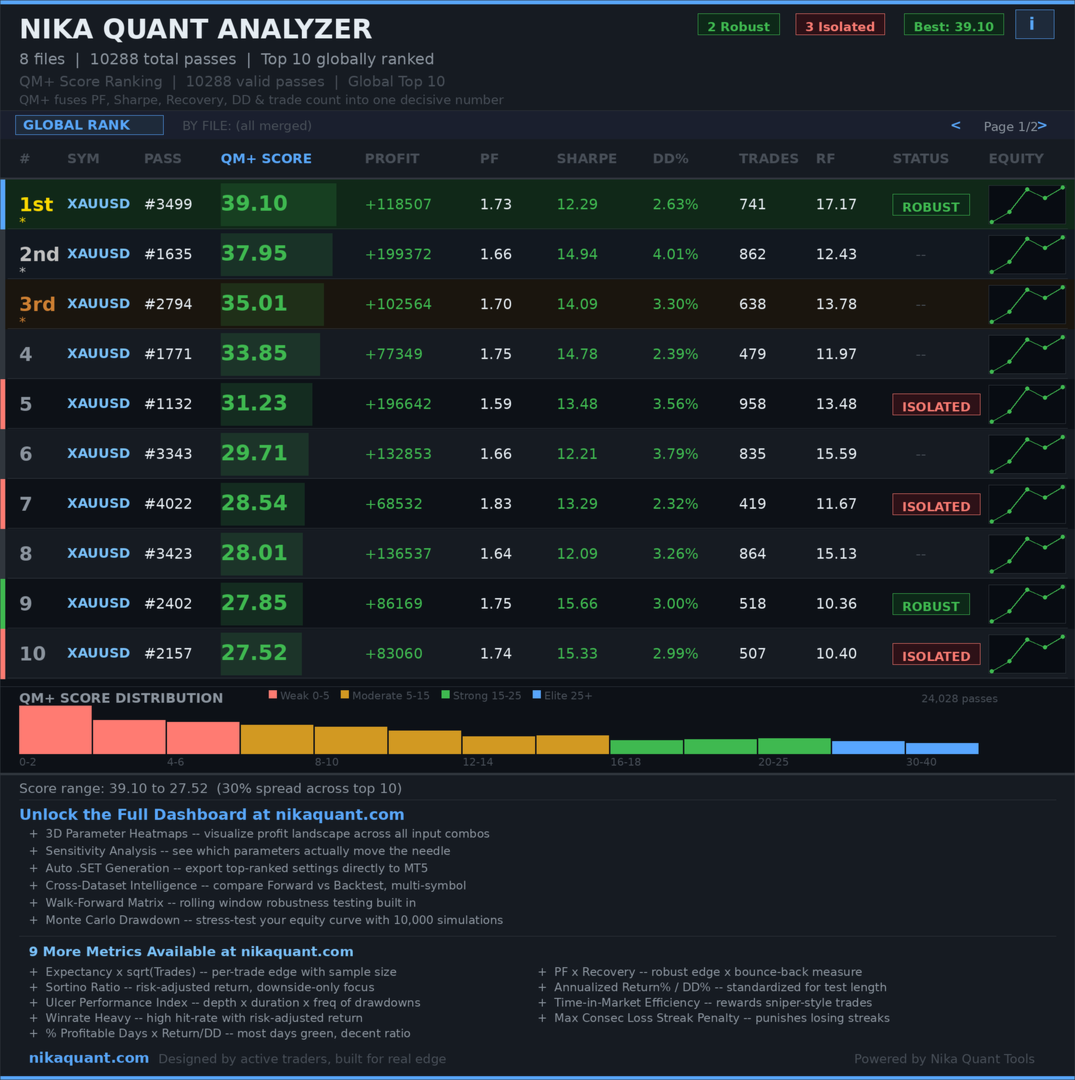Click the Best: 39.10 badge
The image size is (1075, 1080).
[953, 24]
